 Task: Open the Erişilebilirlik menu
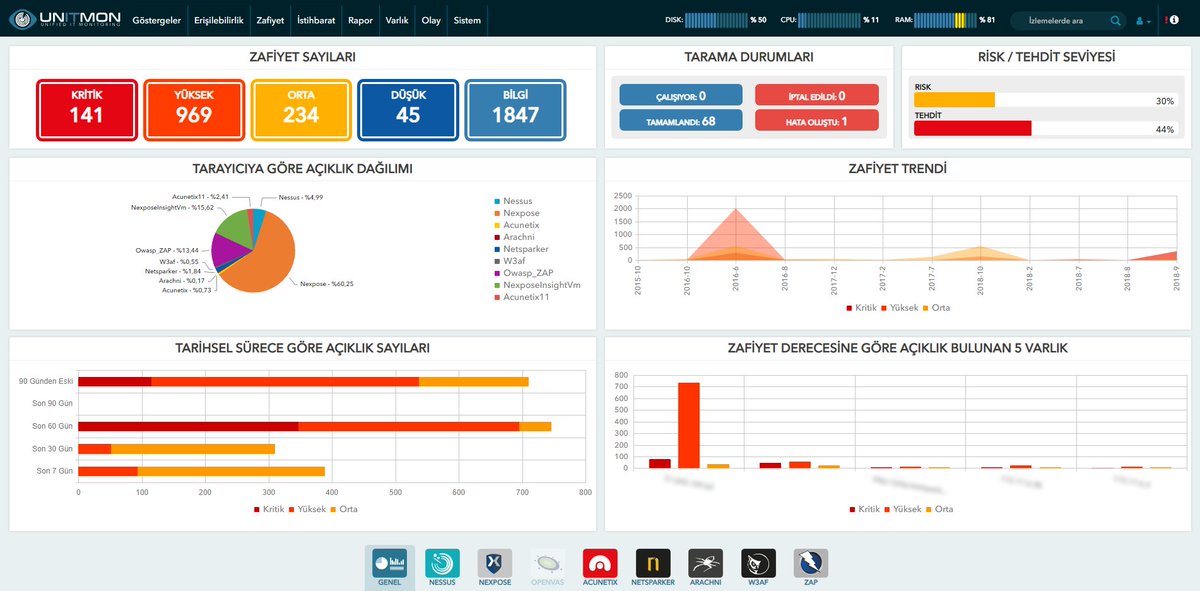(217, 20)
